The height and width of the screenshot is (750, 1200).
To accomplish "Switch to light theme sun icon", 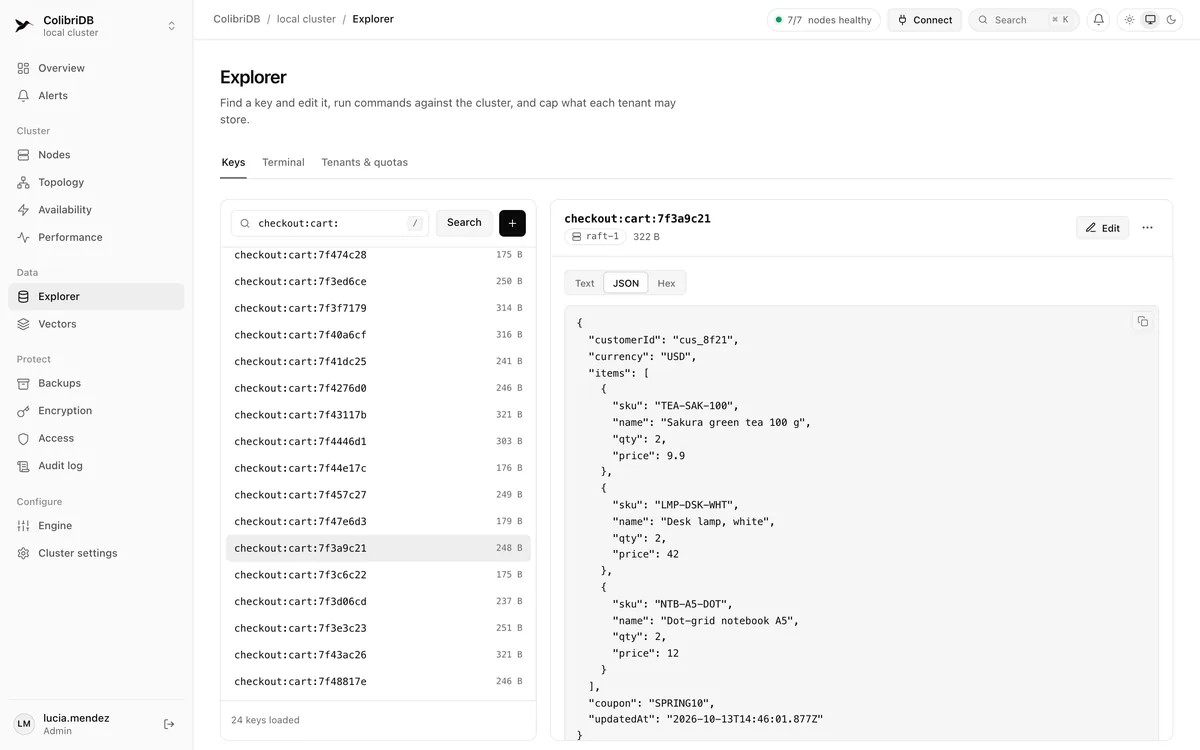I will click(1129, 20).
